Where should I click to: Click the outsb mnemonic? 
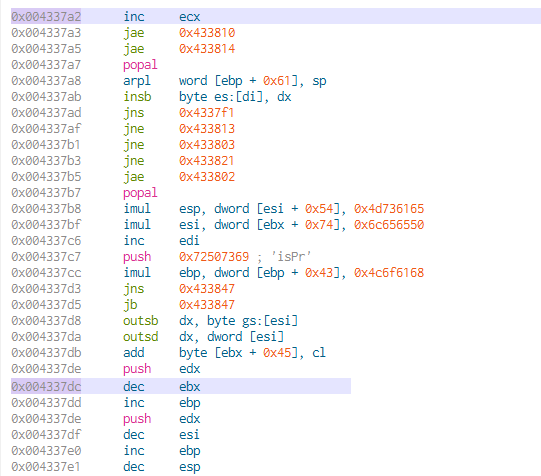tap(140, 321)
